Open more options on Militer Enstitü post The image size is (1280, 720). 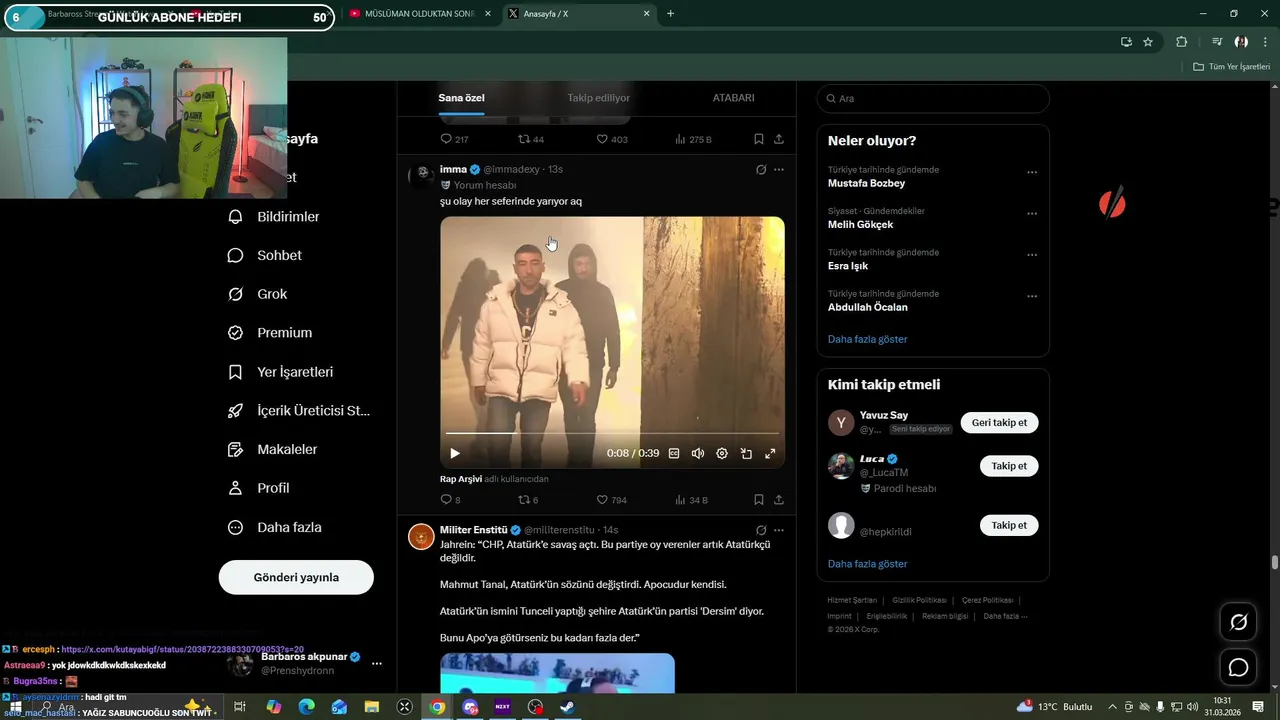click(x=779, y=530)
